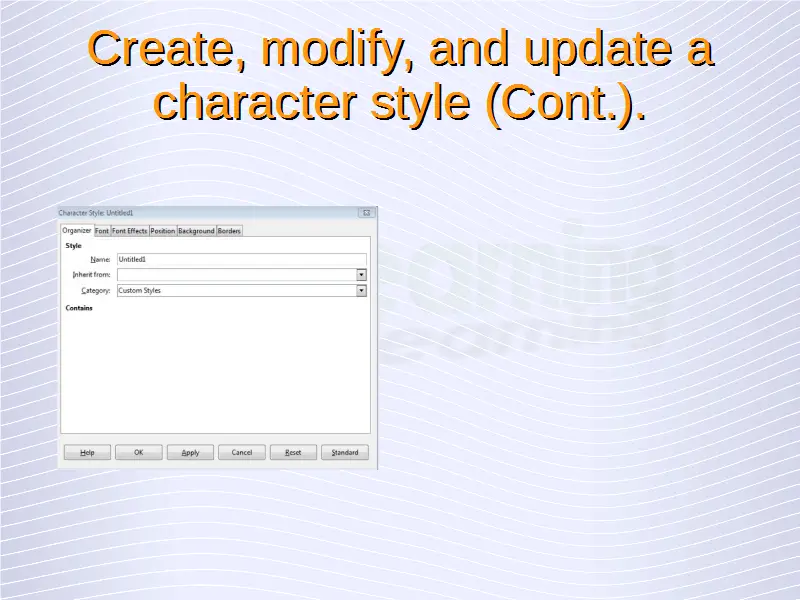800x600 pixels.
Task: Click the Standard button
Action: pos(345,452)
